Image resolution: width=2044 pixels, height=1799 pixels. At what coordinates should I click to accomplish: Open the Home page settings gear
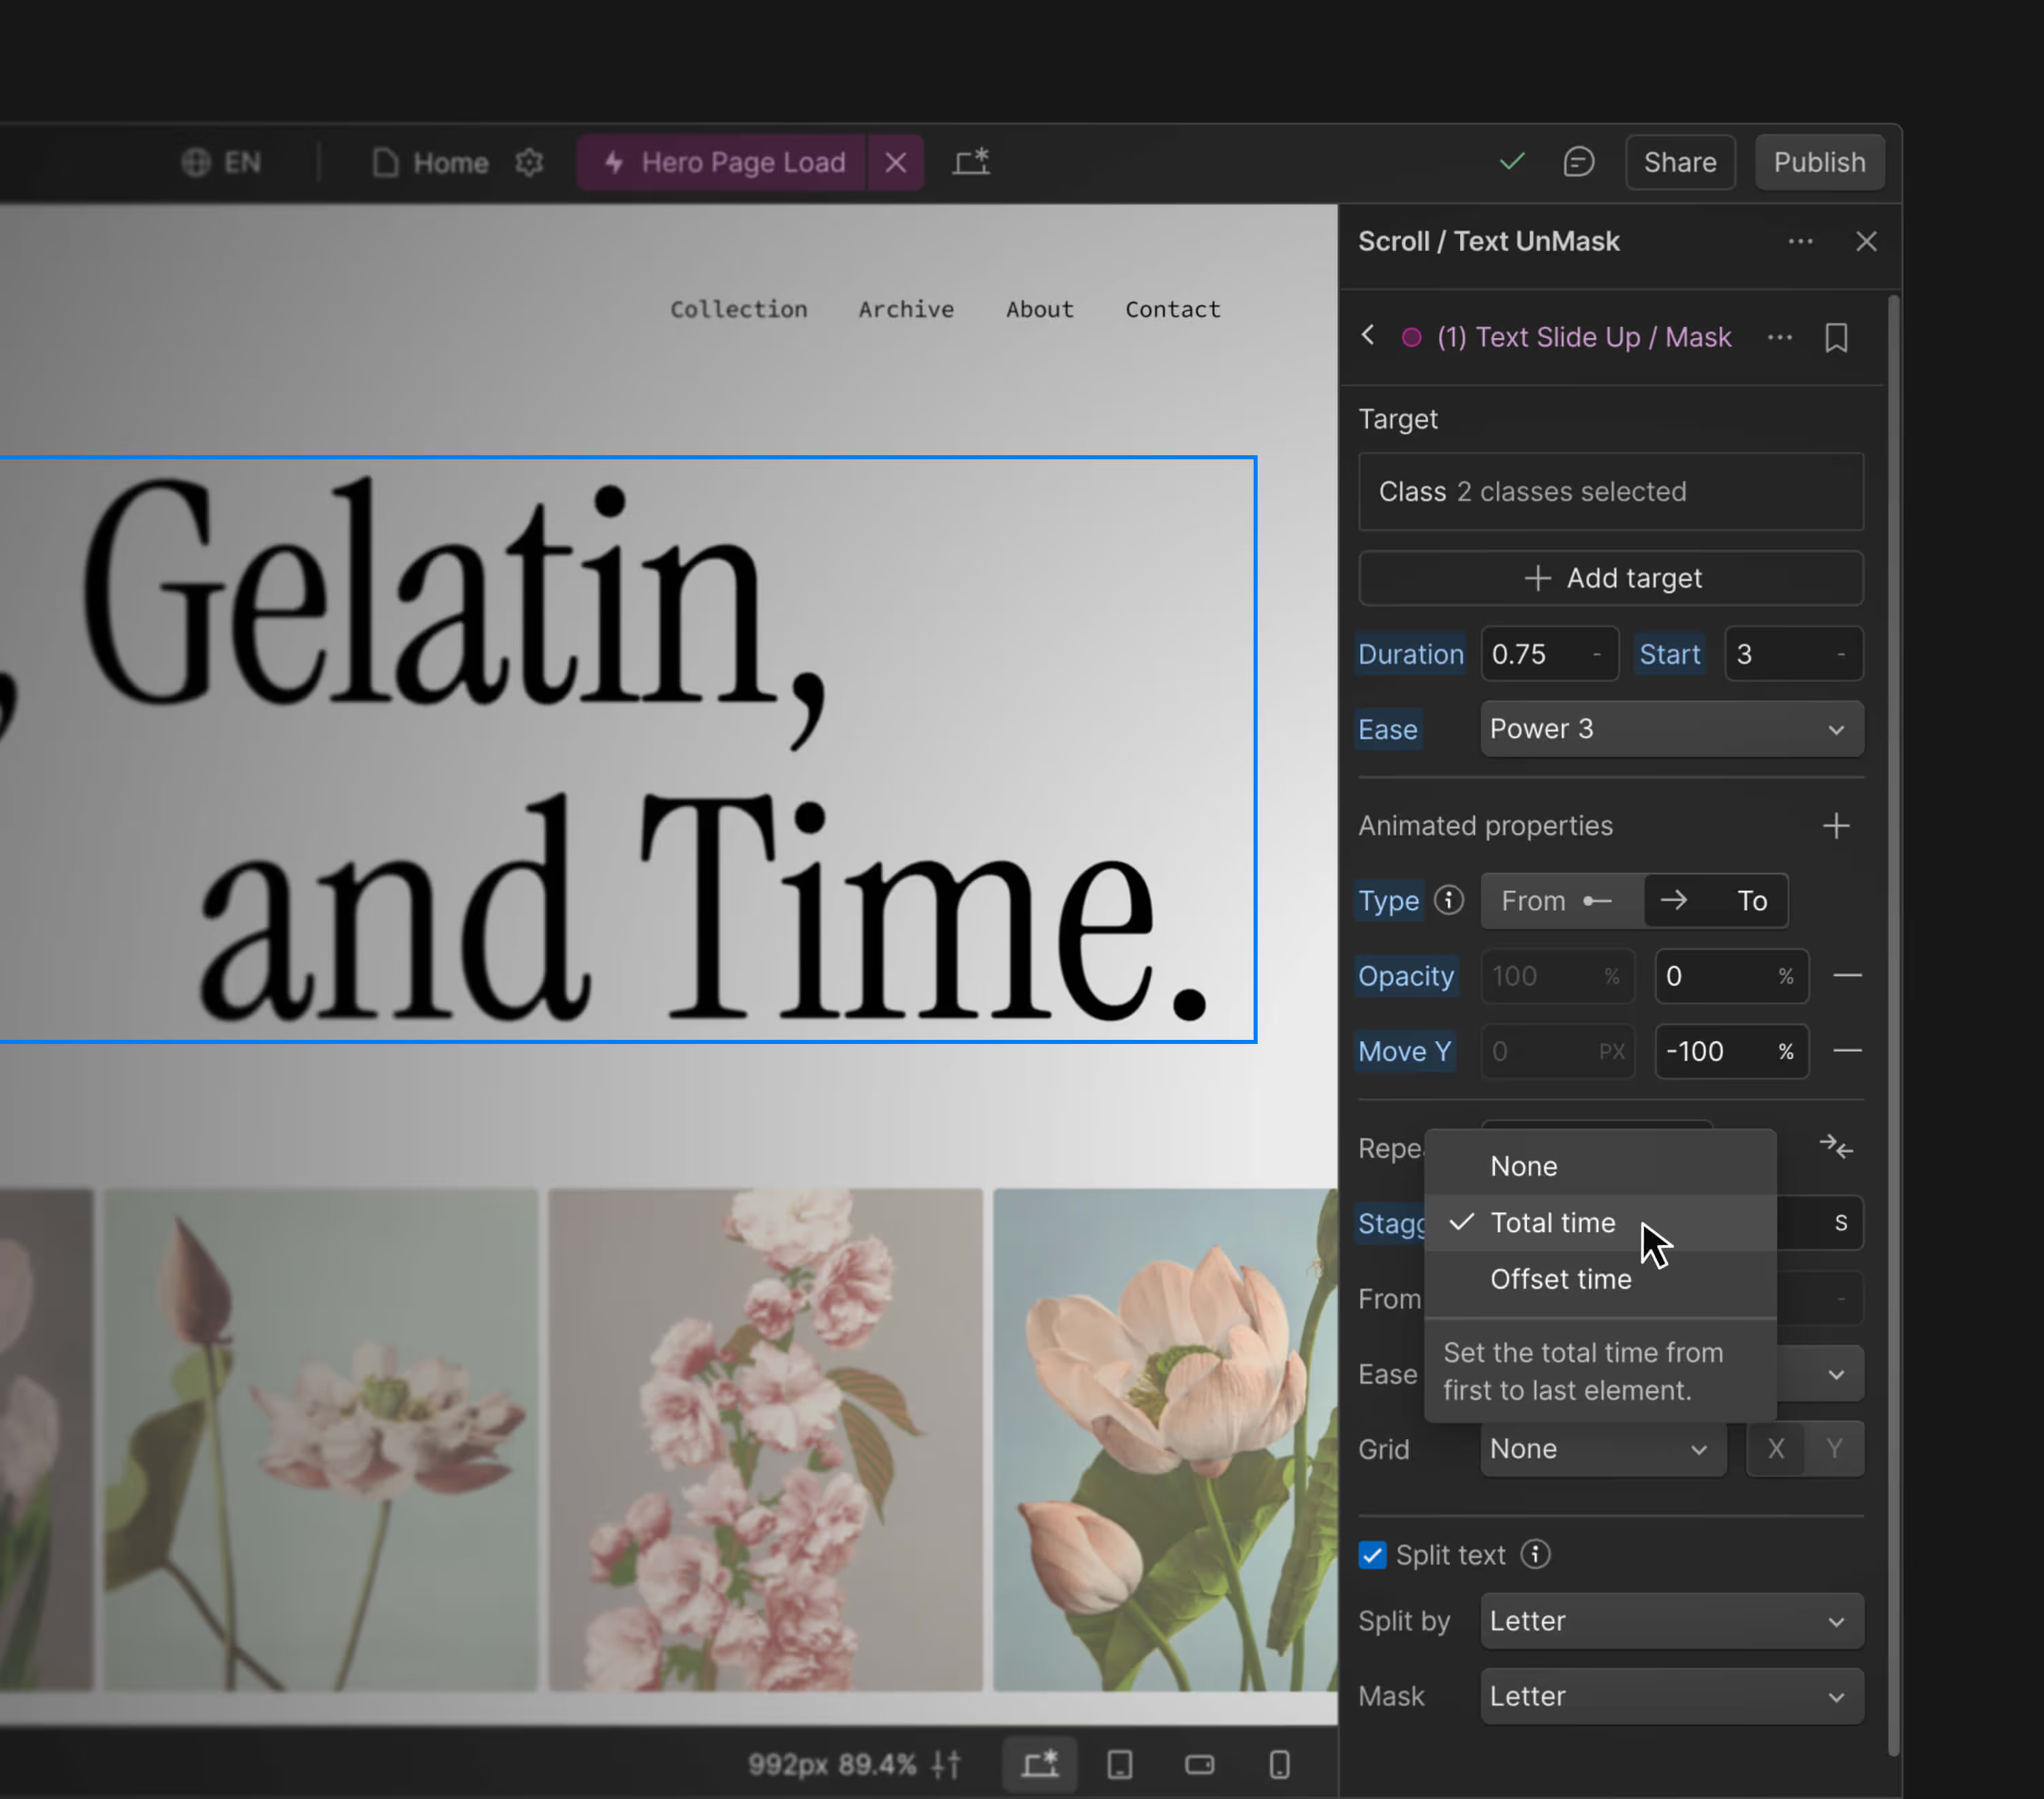(529, 162)
